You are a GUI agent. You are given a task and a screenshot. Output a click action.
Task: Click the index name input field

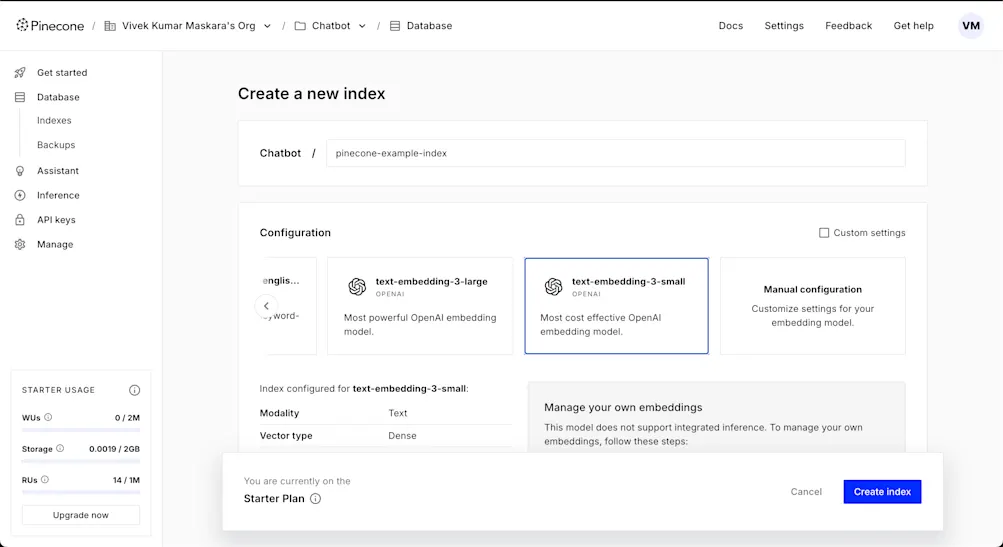point(615,153)
